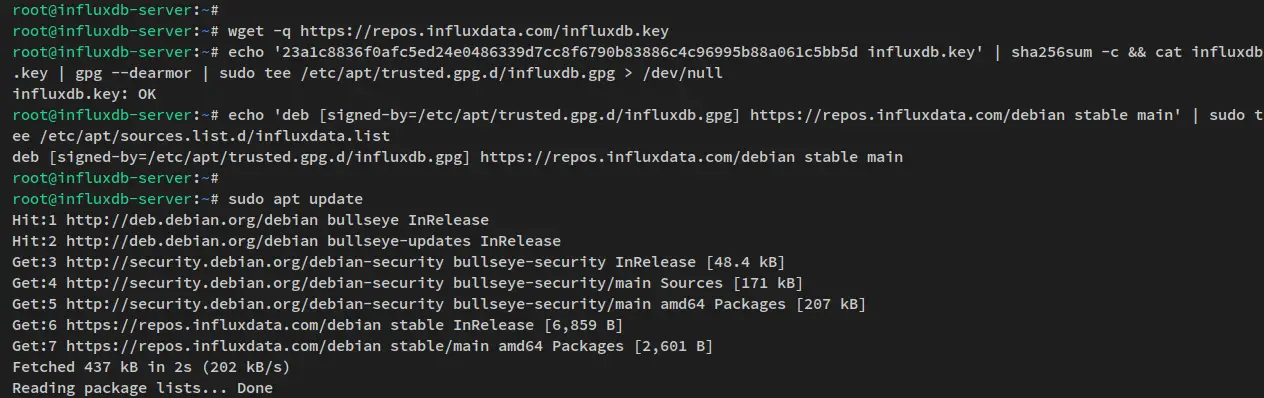Screen dimensions: 1264x398
Task: Open the bullseye-updates InRelease URL
Action: tap(313, 241)
